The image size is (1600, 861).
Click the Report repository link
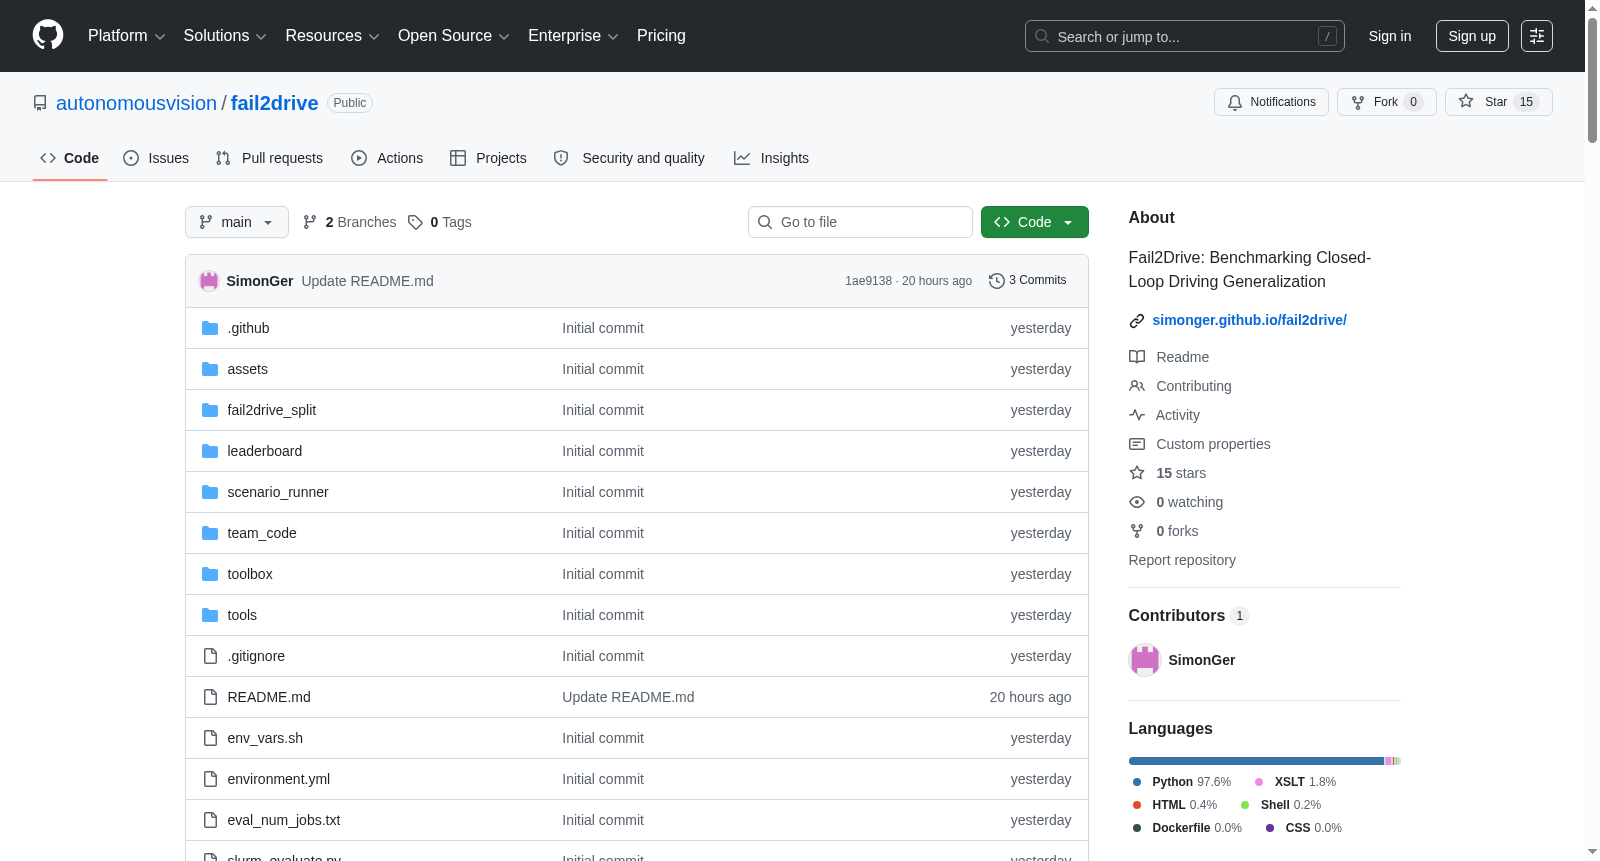pyautogui.click(x=1182, y=560)
